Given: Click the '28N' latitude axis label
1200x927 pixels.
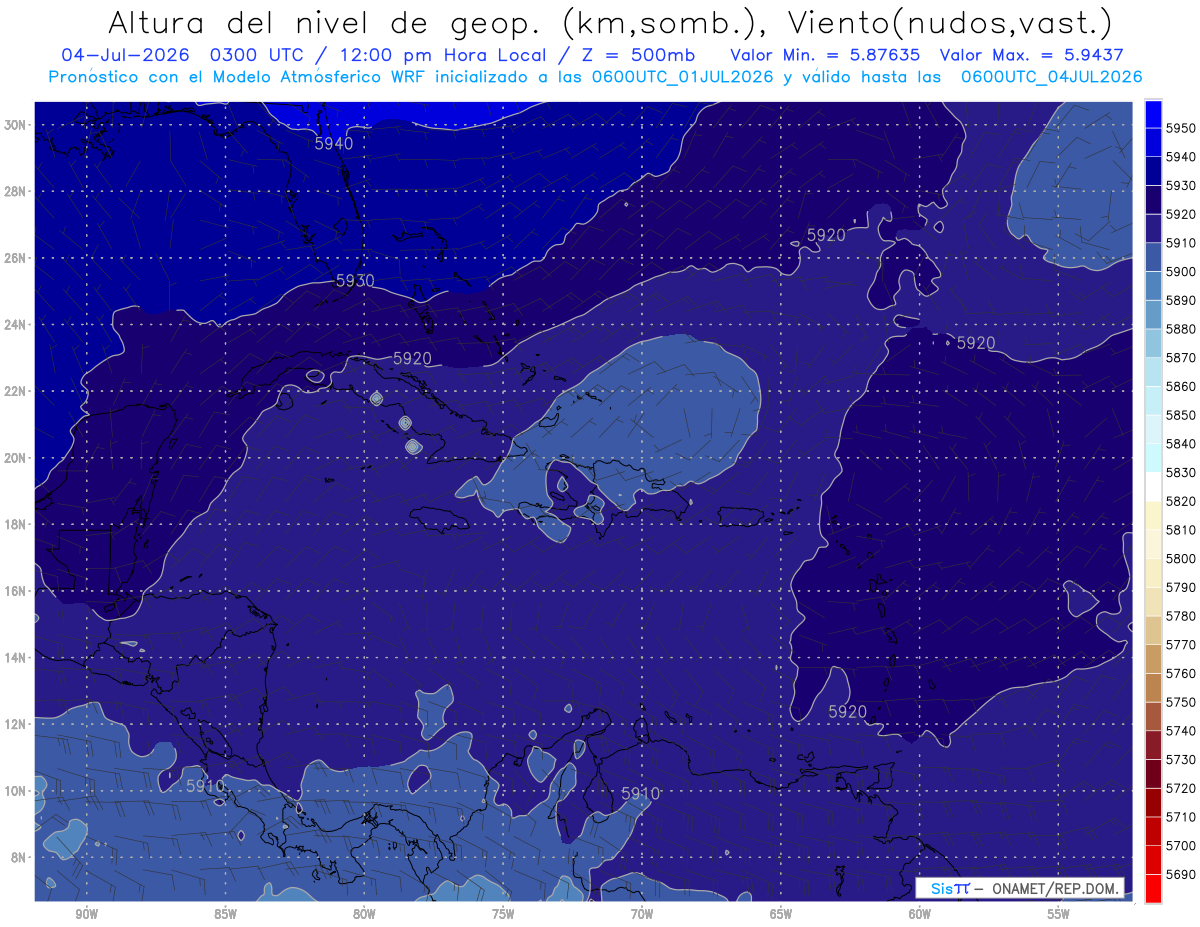Looking at the screenshot, I should pyautogui.click(x=15, y=191).
